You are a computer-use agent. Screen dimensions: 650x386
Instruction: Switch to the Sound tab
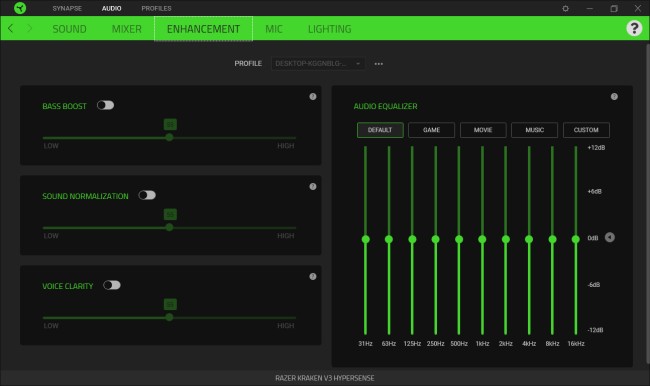click(69, 29)
